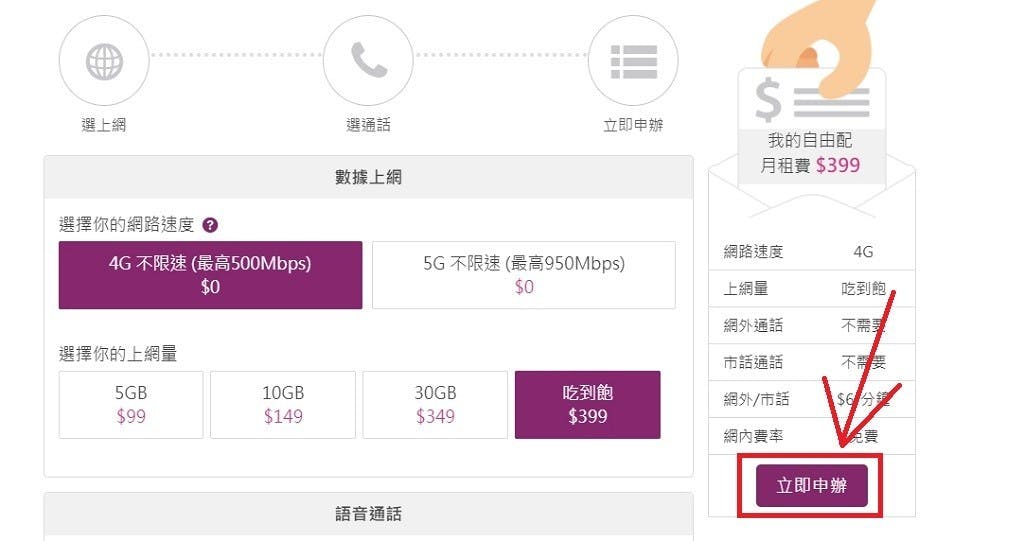The height and width of the screenshot is (541, 1024).
Task: Choose the 10GB $149 data plan
Action: click(x=283, y=405)
